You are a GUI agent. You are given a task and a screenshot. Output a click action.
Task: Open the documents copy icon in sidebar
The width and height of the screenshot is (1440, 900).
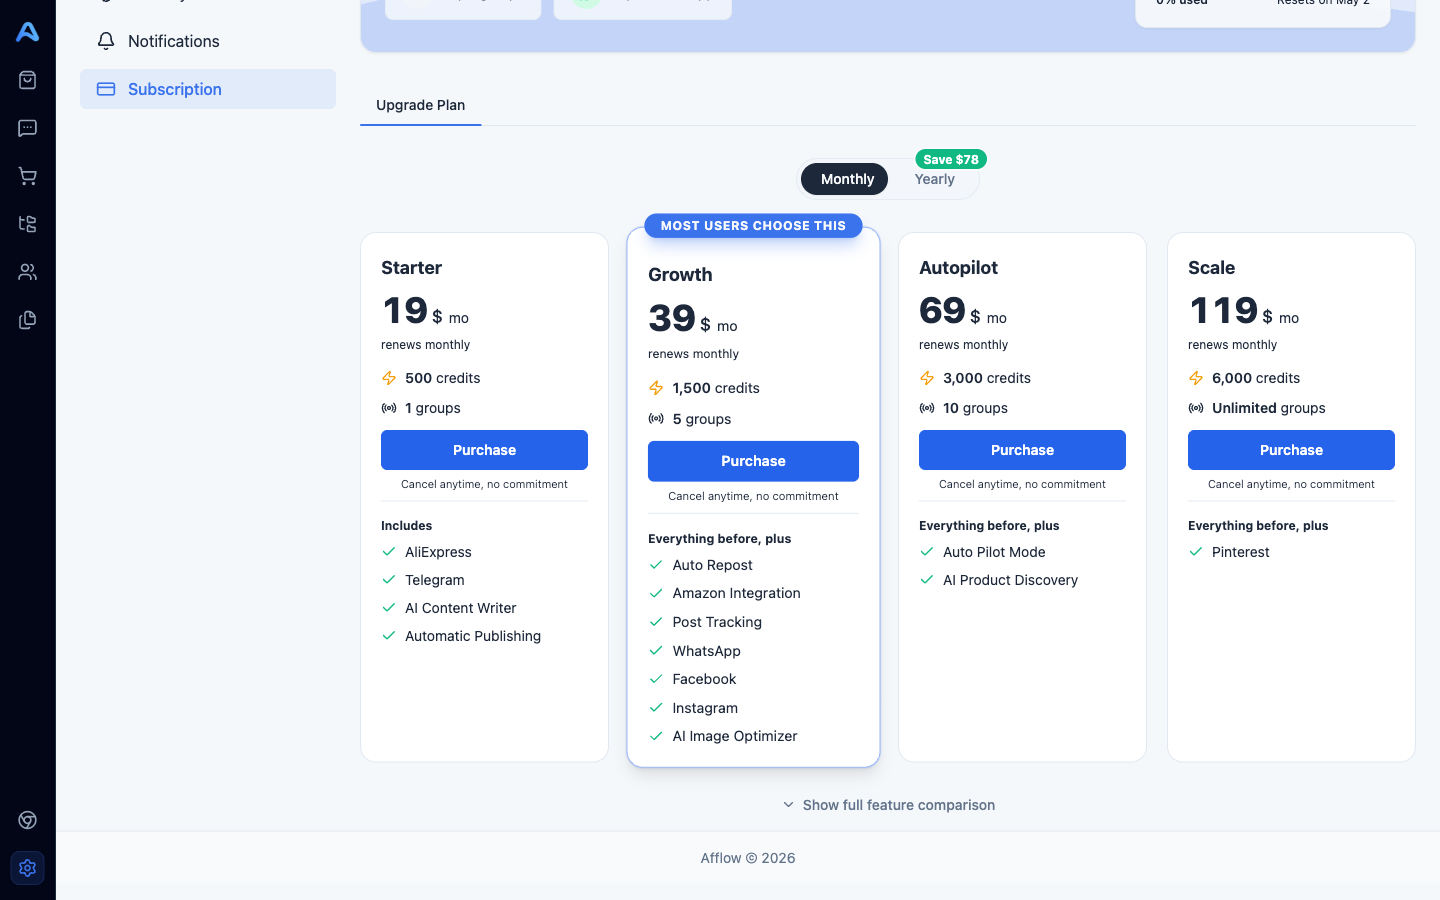point(27,320)
